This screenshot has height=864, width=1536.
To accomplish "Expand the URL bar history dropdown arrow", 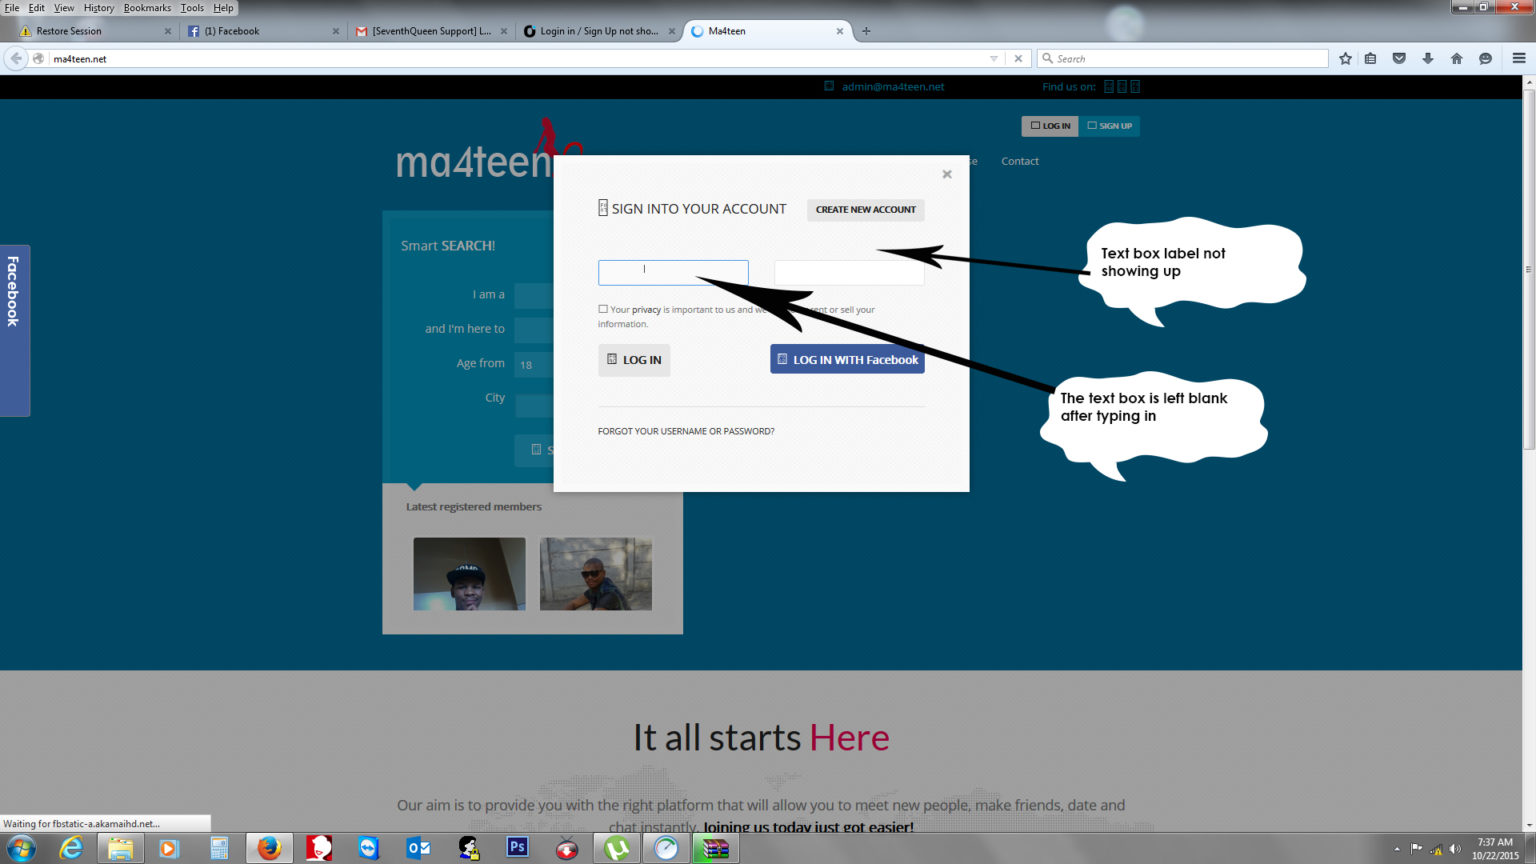I will point(993,59).
